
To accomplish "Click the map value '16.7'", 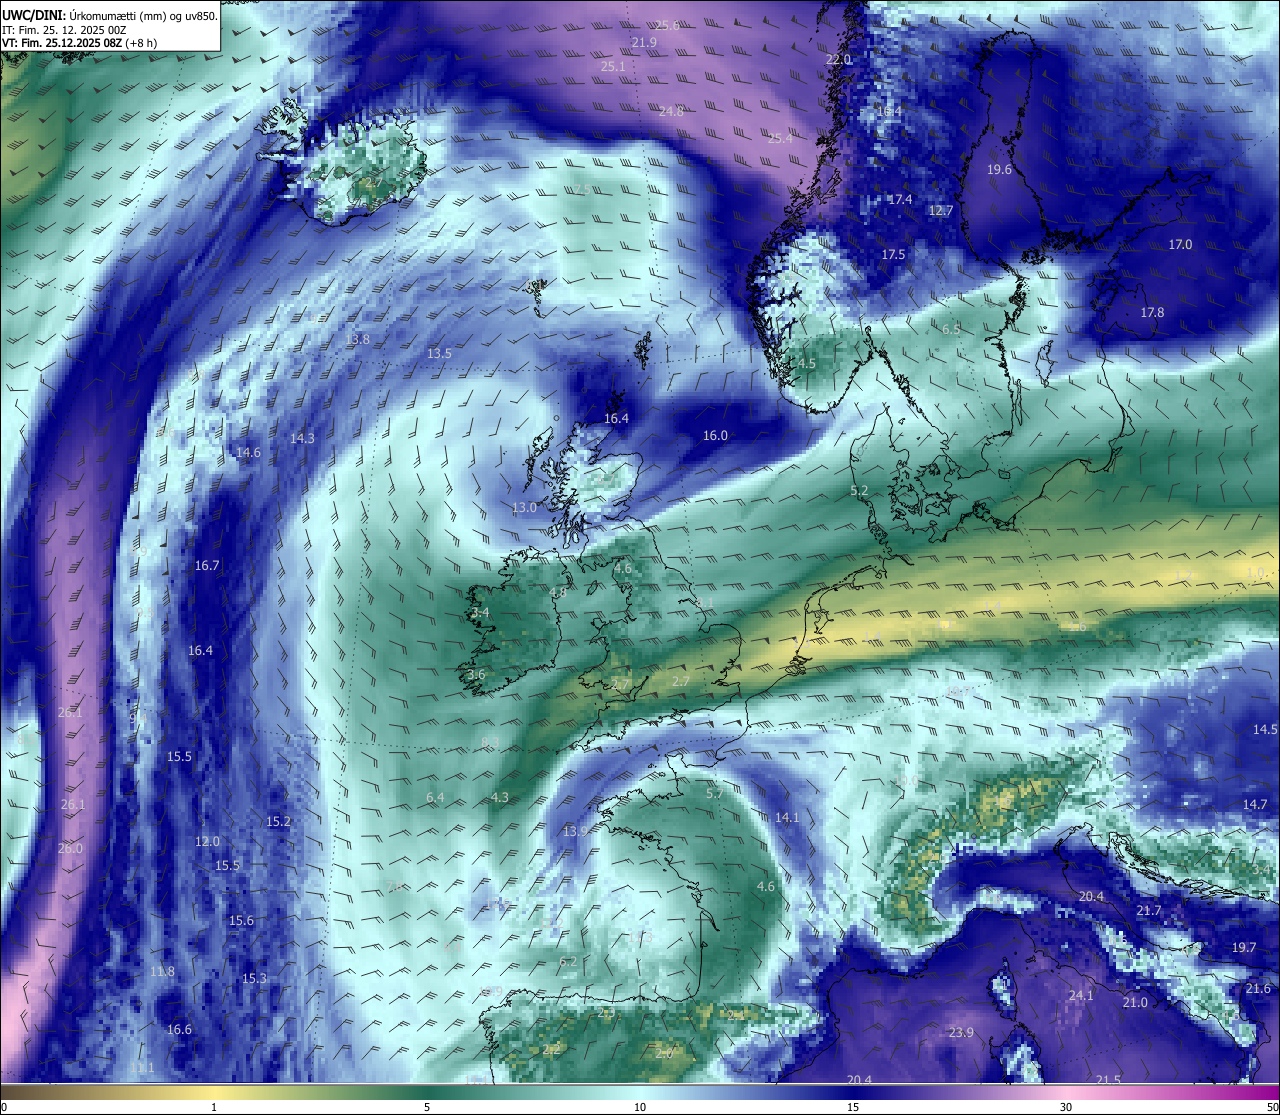I will pos(206,565).
